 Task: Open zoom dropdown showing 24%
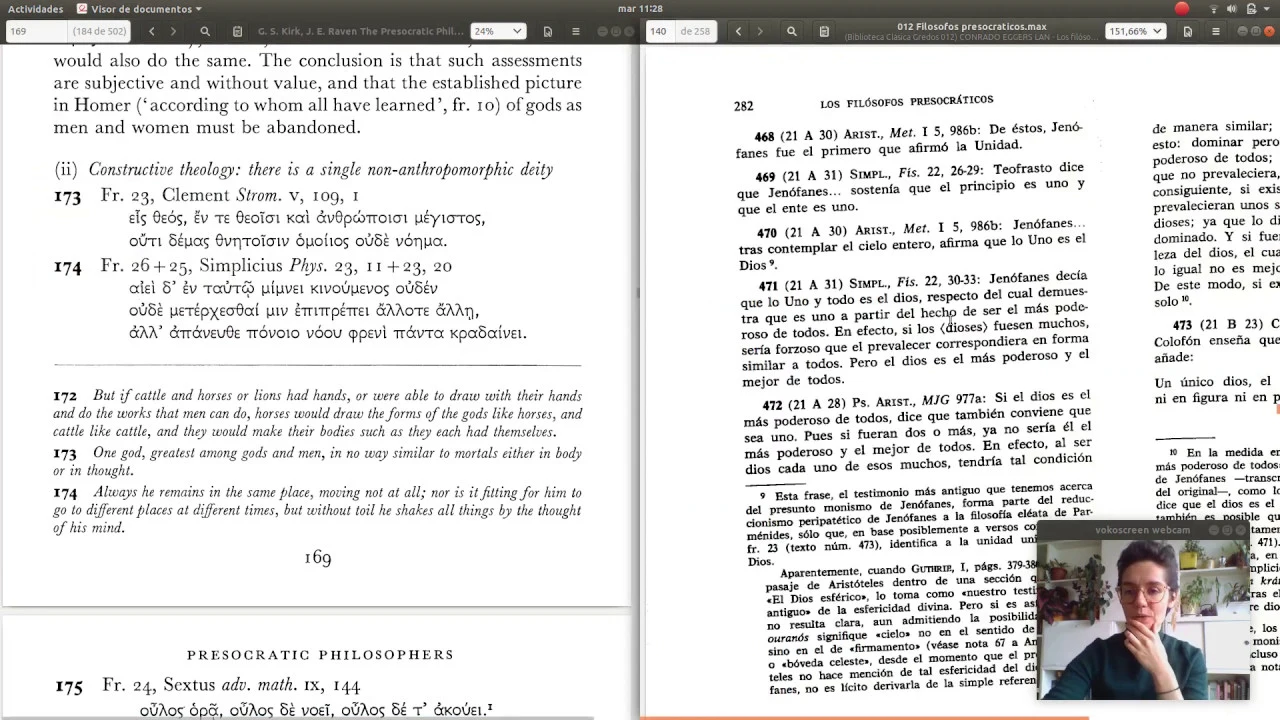point(498,31)
